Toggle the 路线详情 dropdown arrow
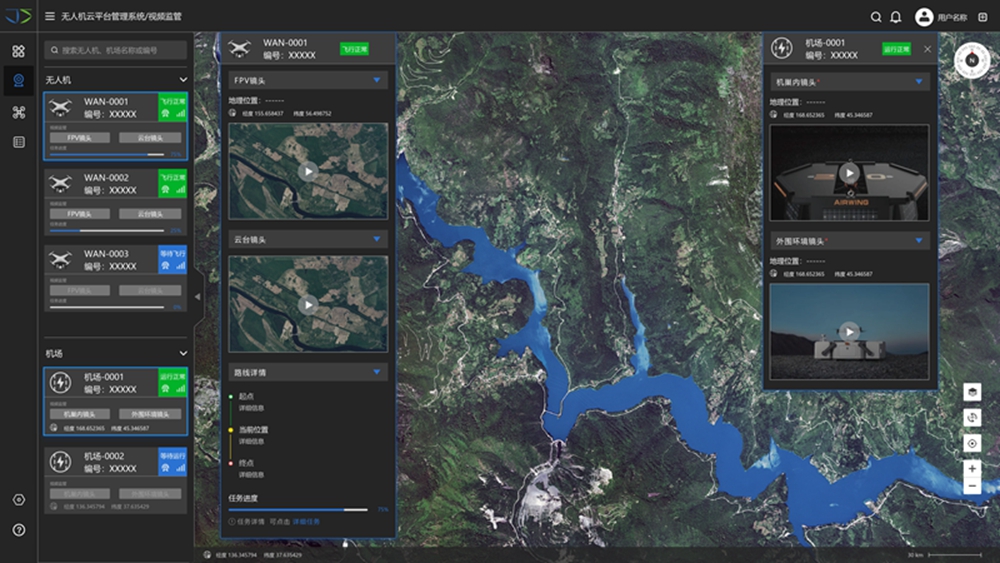Image resolution: width=1000 pixels, height=563 pixels. 376,372
